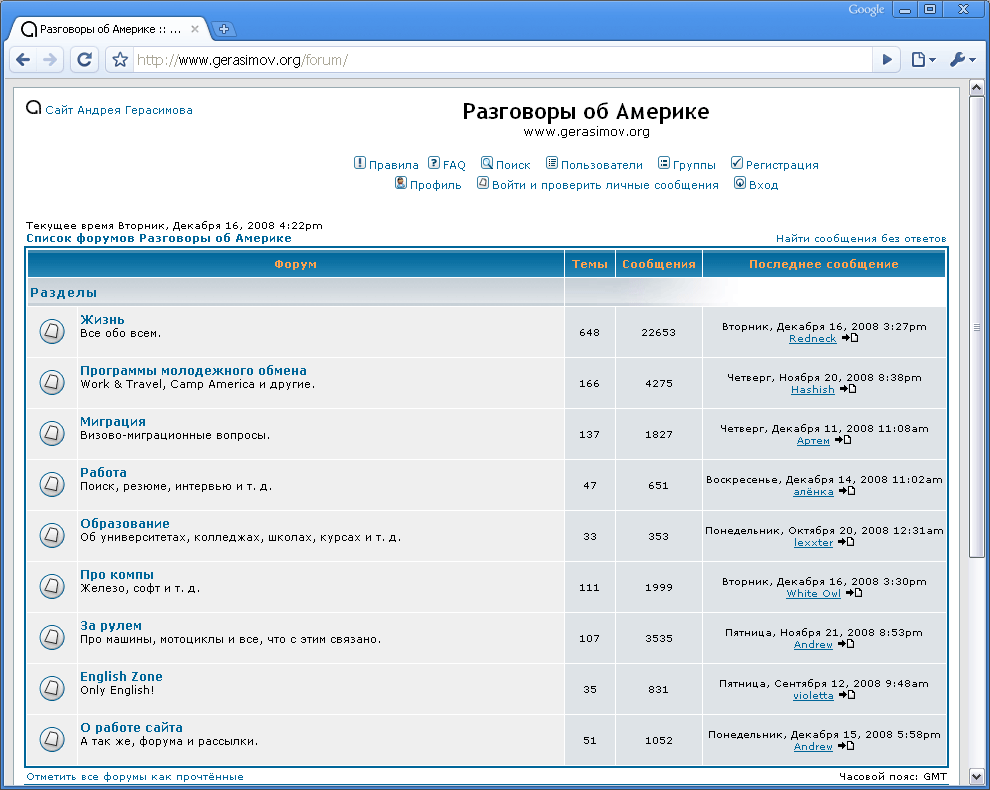Open the new tab plus button
The width and height of the screenshot is (990, 790).
(224, 29)
